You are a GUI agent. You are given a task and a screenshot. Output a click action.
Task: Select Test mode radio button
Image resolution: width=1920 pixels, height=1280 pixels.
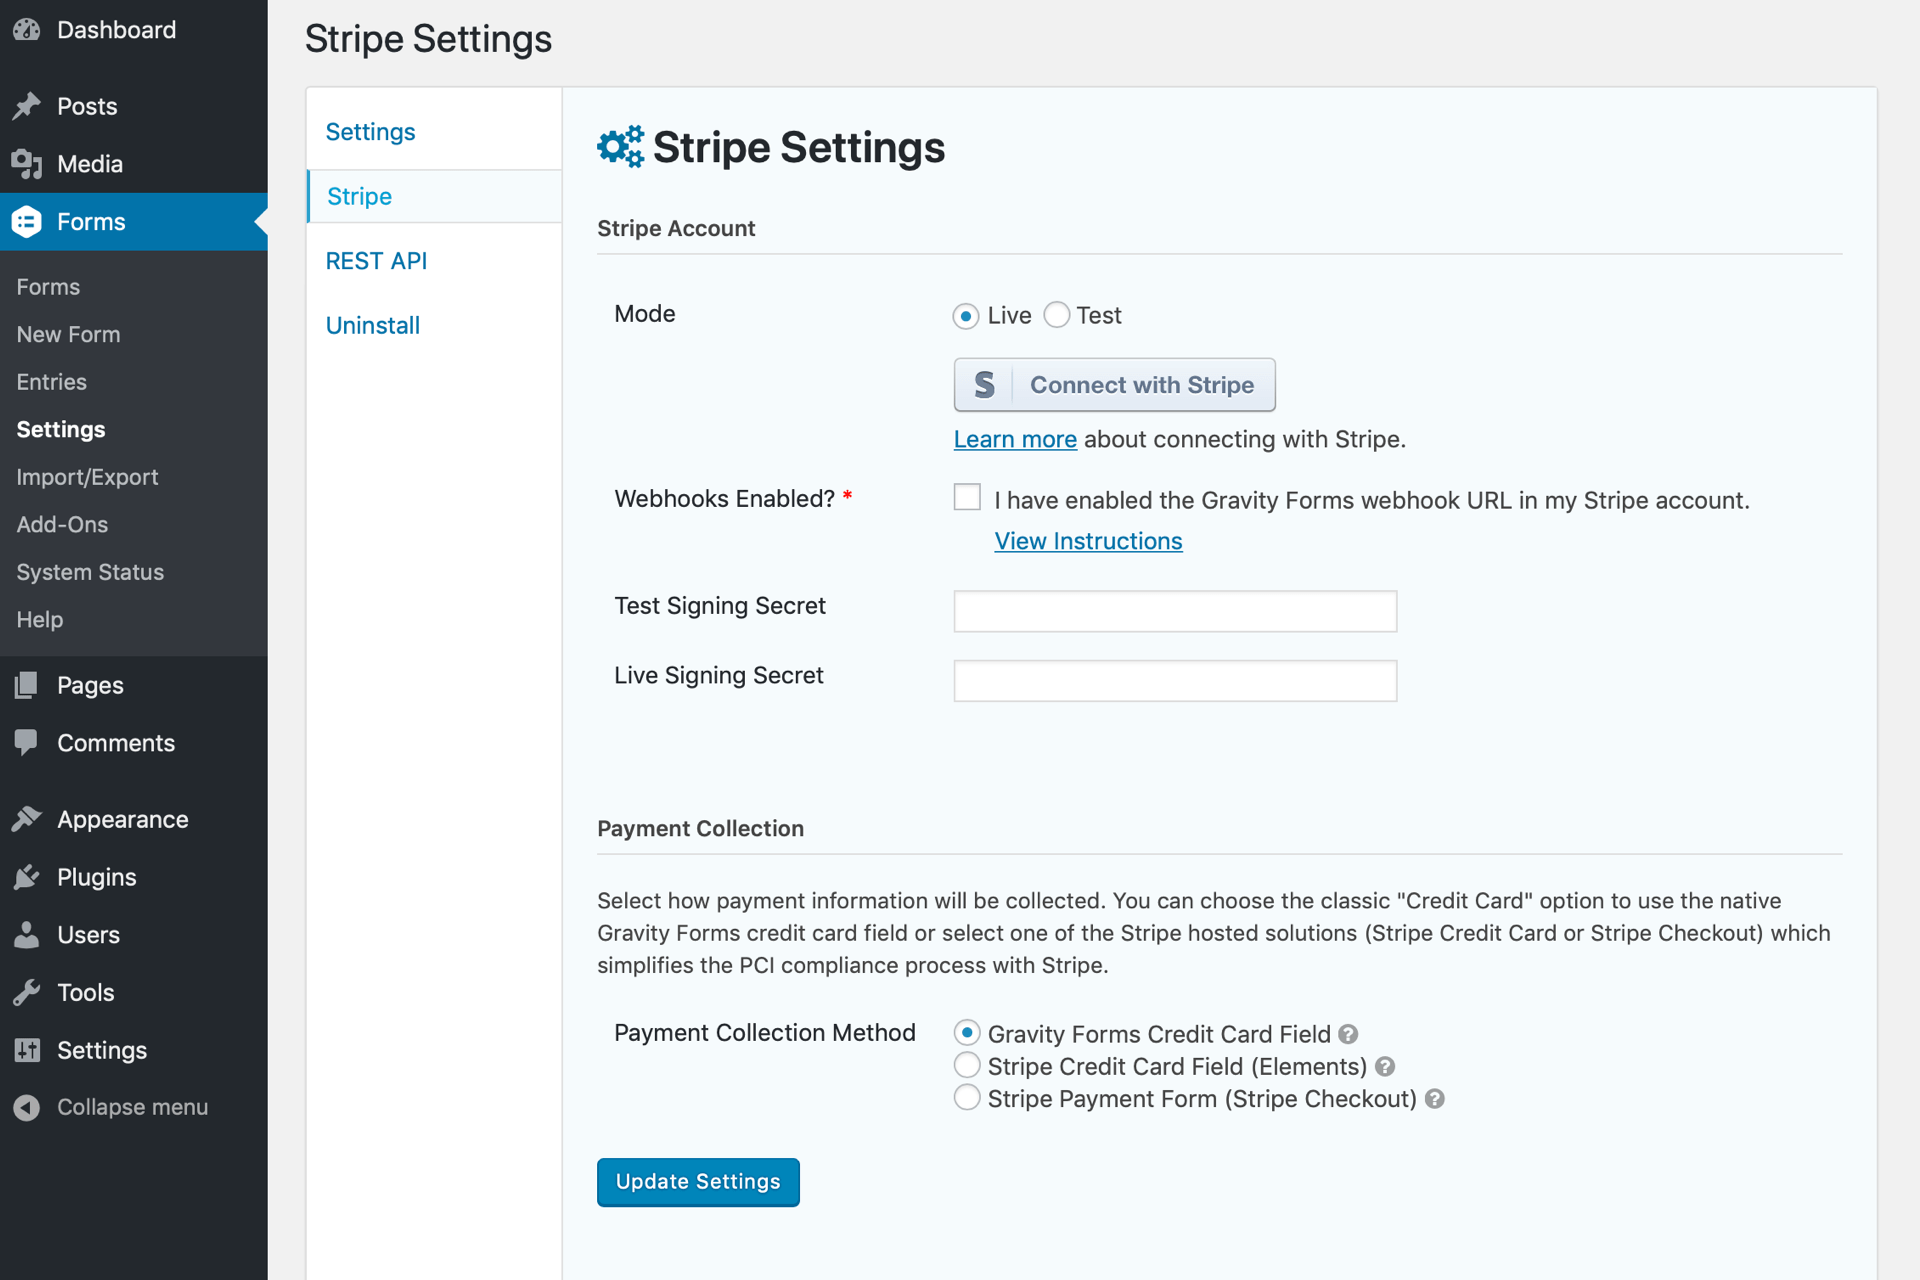(1057, 316)
